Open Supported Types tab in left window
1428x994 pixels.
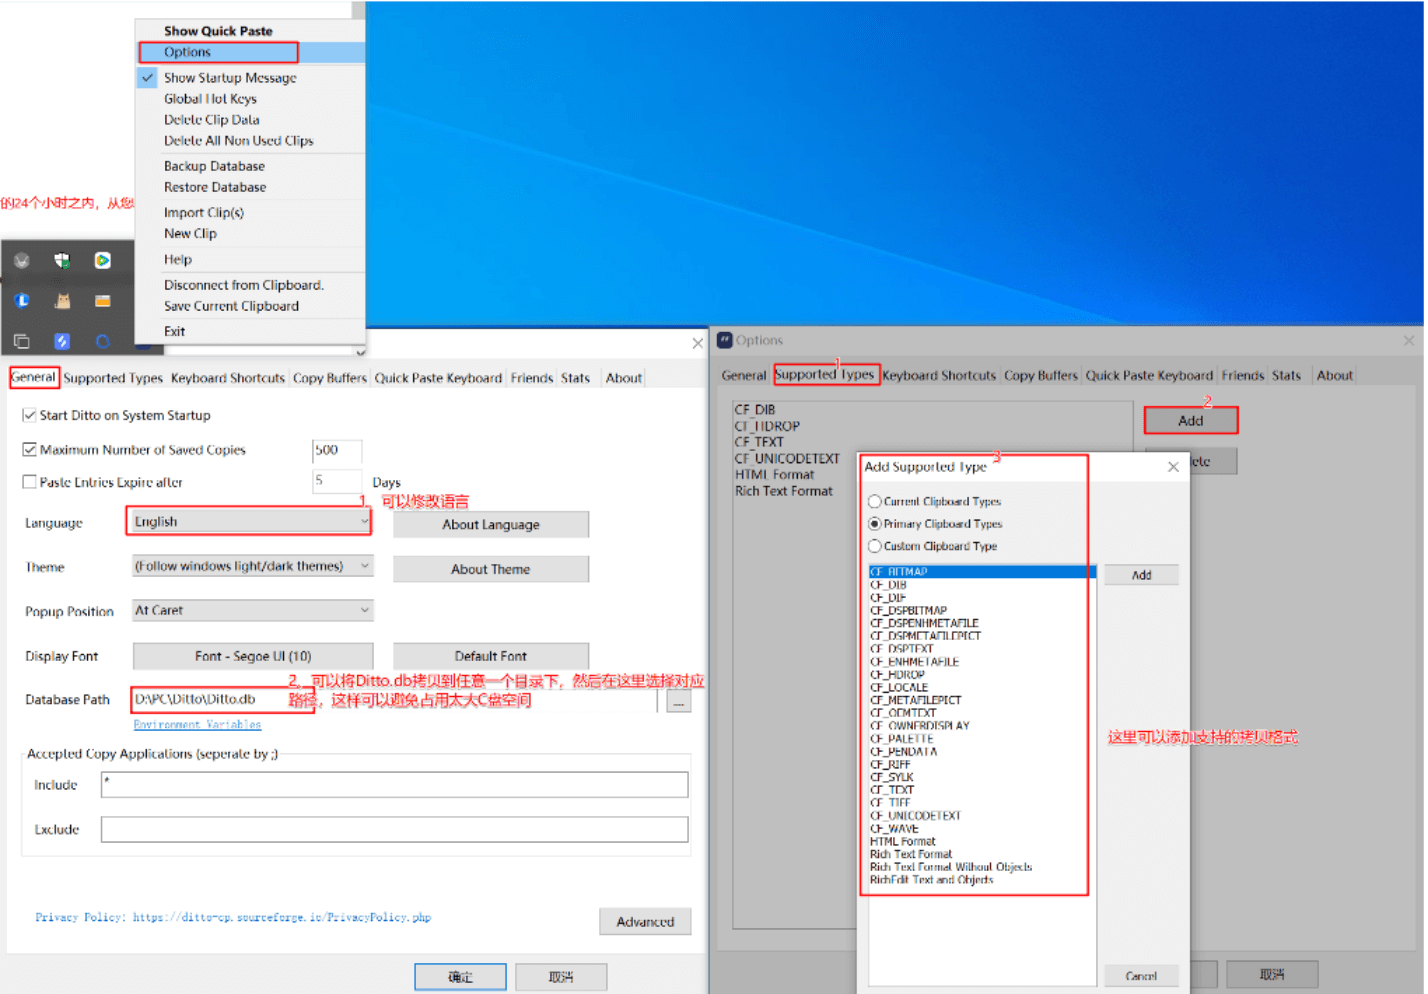point(113,378)
